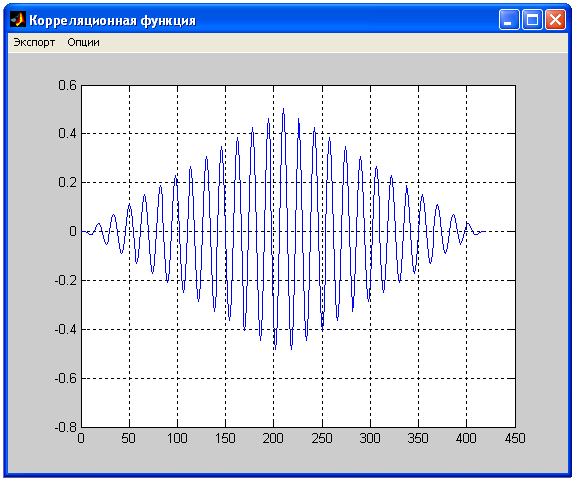Minimize the Корреляционная функция window
This screenshot has height=480, width=575.
[x=509, y=19]
